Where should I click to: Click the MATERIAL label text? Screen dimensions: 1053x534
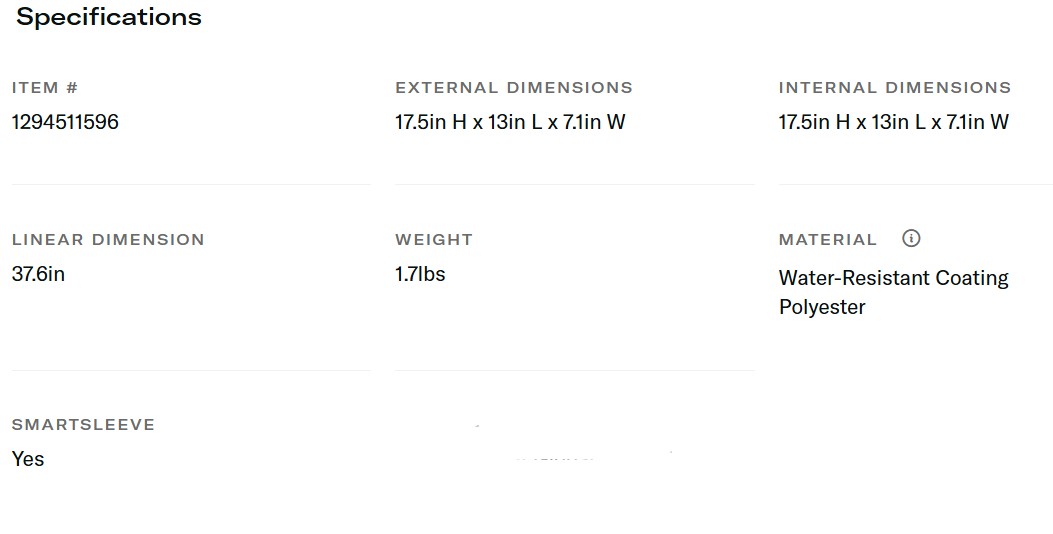pyautogui.click(x=828, y=240)
